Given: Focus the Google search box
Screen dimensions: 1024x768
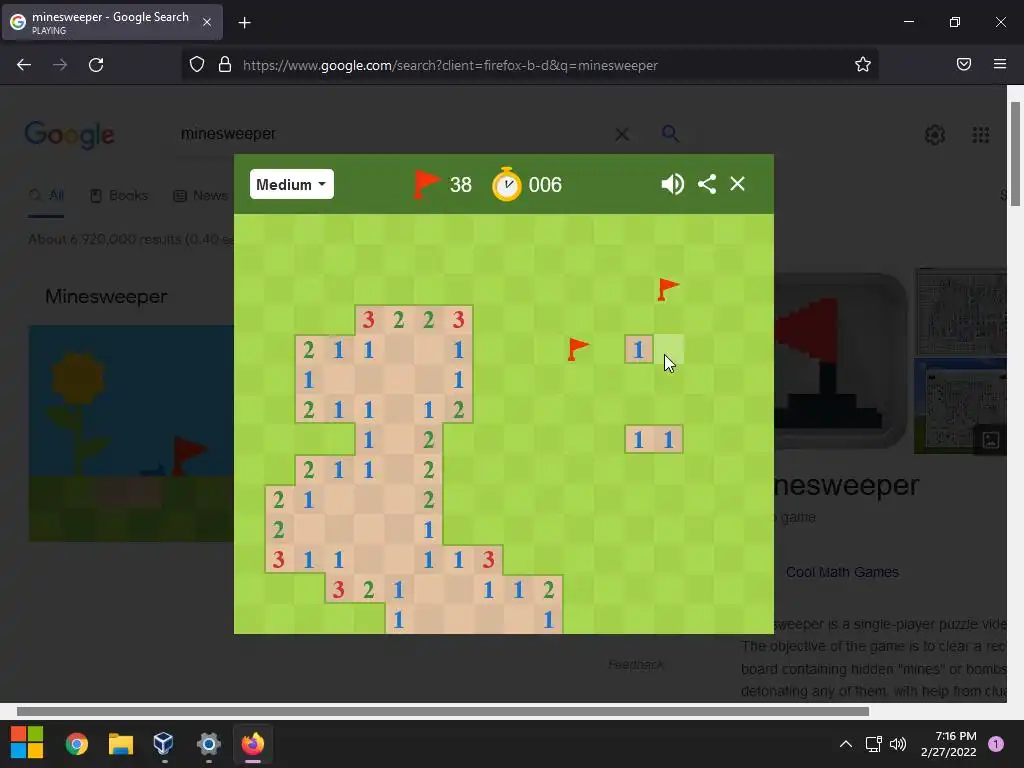Looking at the screenshot, I should 392,134.
